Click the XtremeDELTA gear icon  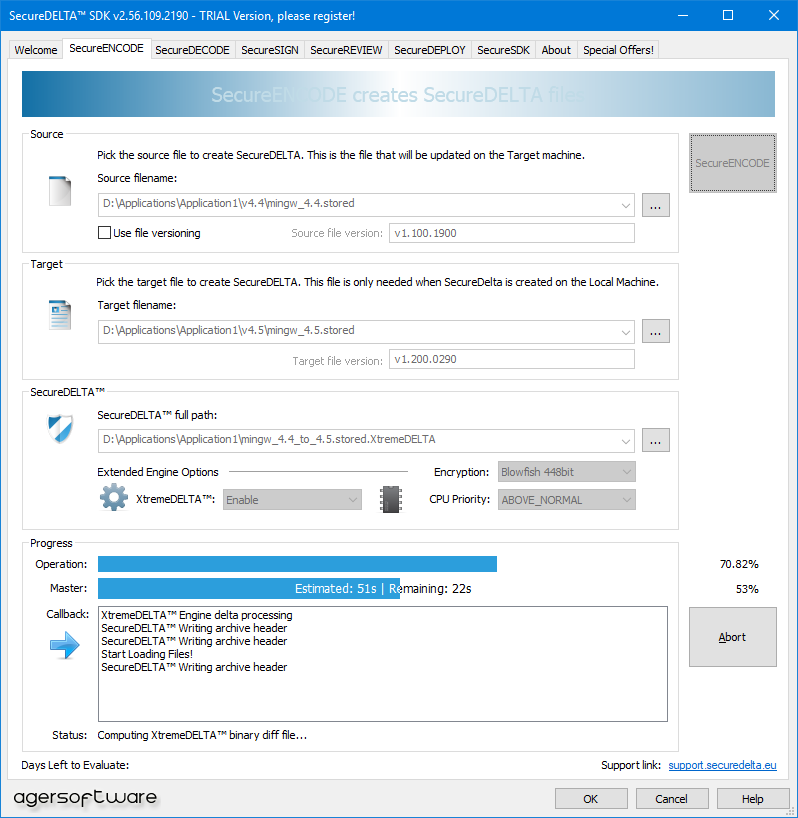(114, 497)
